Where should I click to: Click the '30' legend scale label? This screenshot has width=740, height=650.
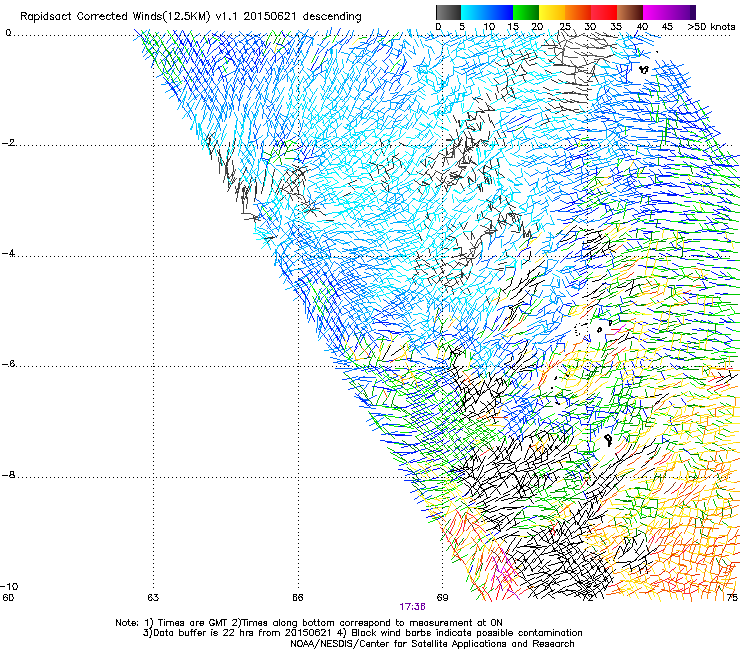coord(590,27)
